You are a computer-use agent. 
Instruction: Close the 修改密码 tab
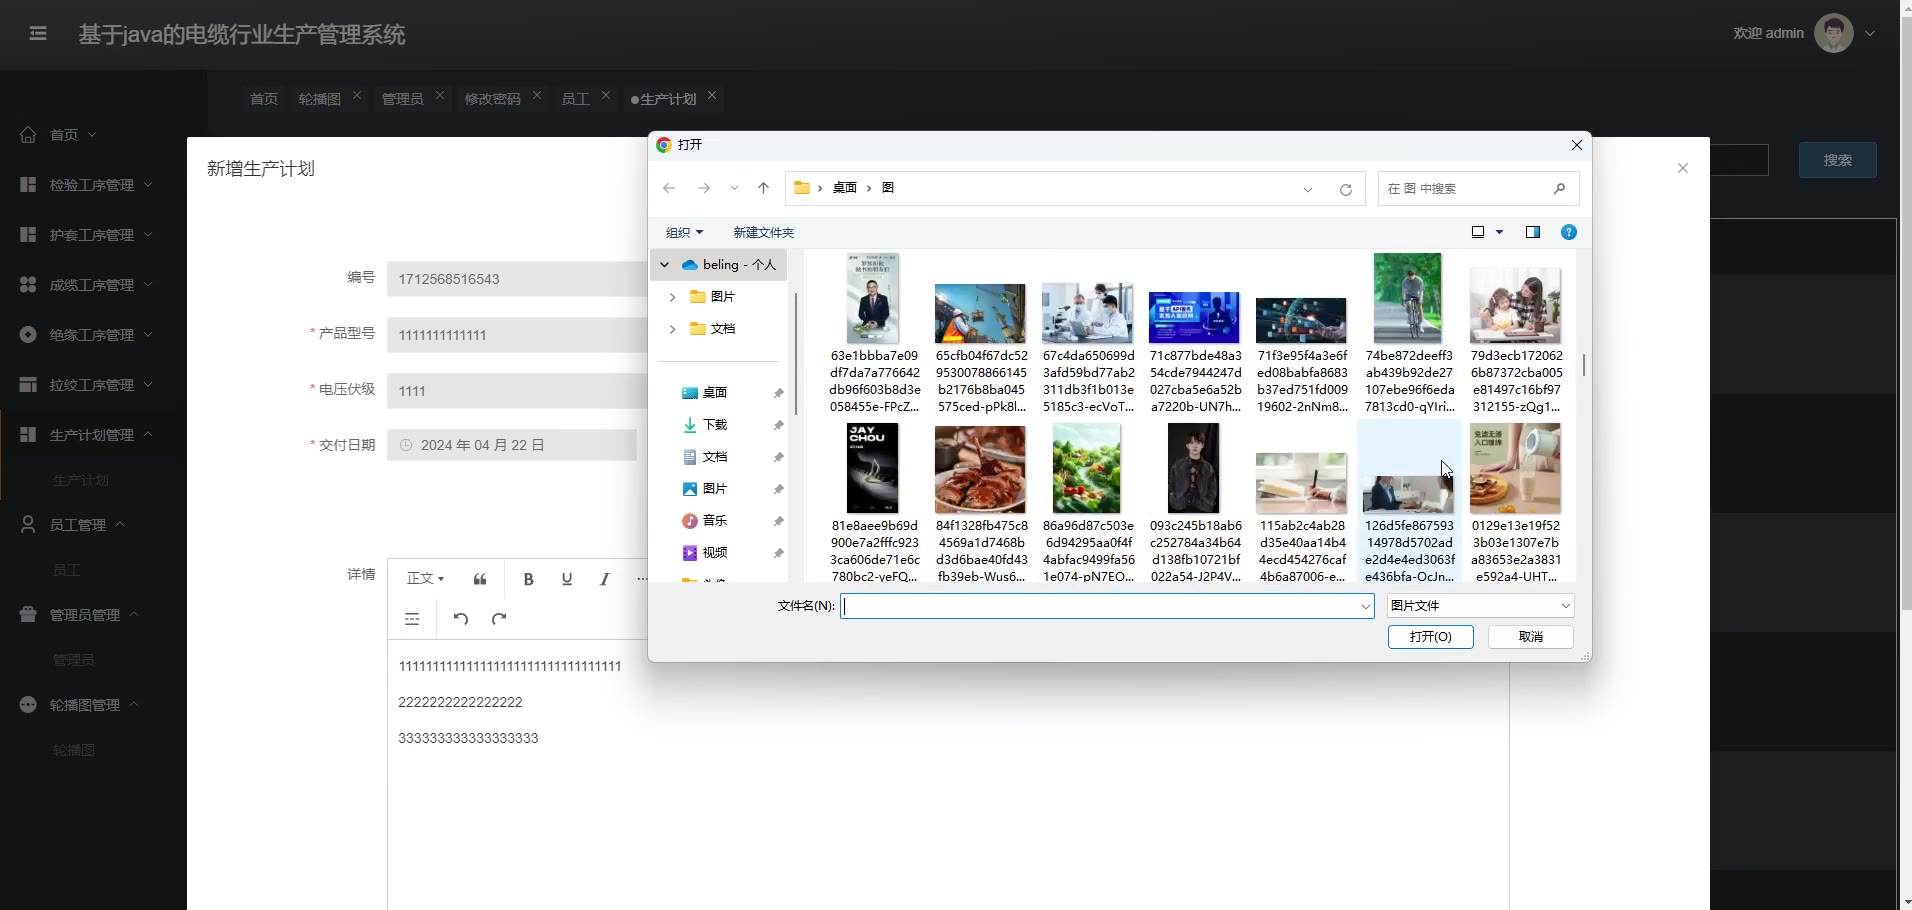(537, 95)
